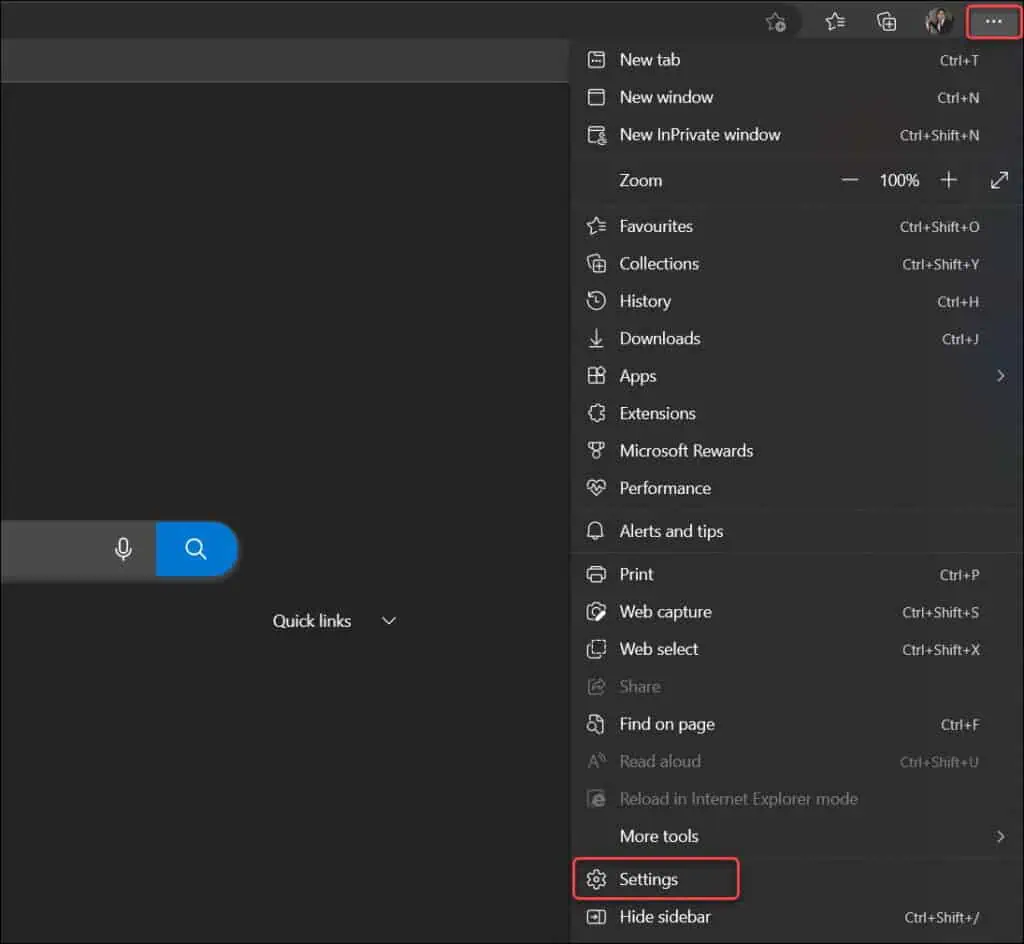
Task: Click the Web select icon
Action: pos(596,649)
